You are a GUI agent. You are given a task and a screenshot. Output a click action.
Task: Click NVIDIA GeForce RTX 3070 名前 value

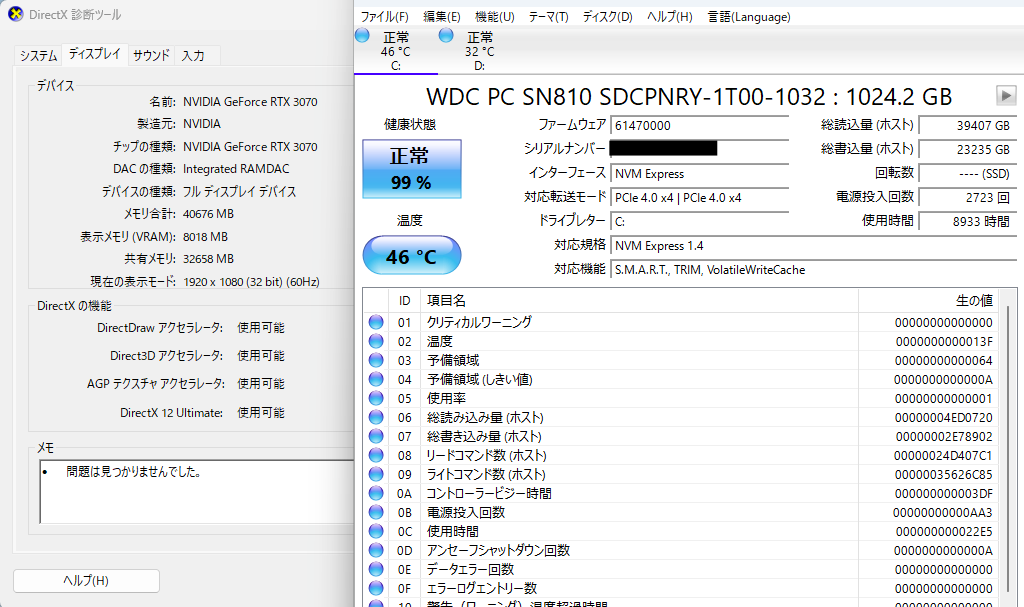point(250,102)
